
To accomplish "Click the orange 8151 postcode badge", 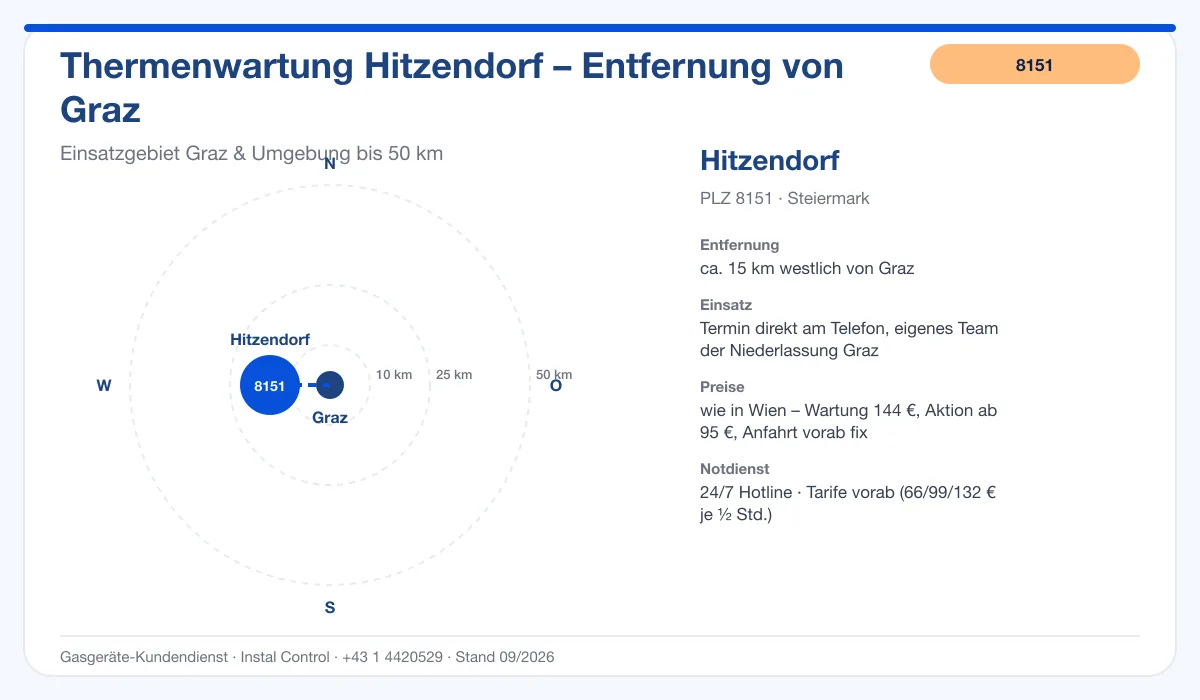I will [x=1035, y=64].
